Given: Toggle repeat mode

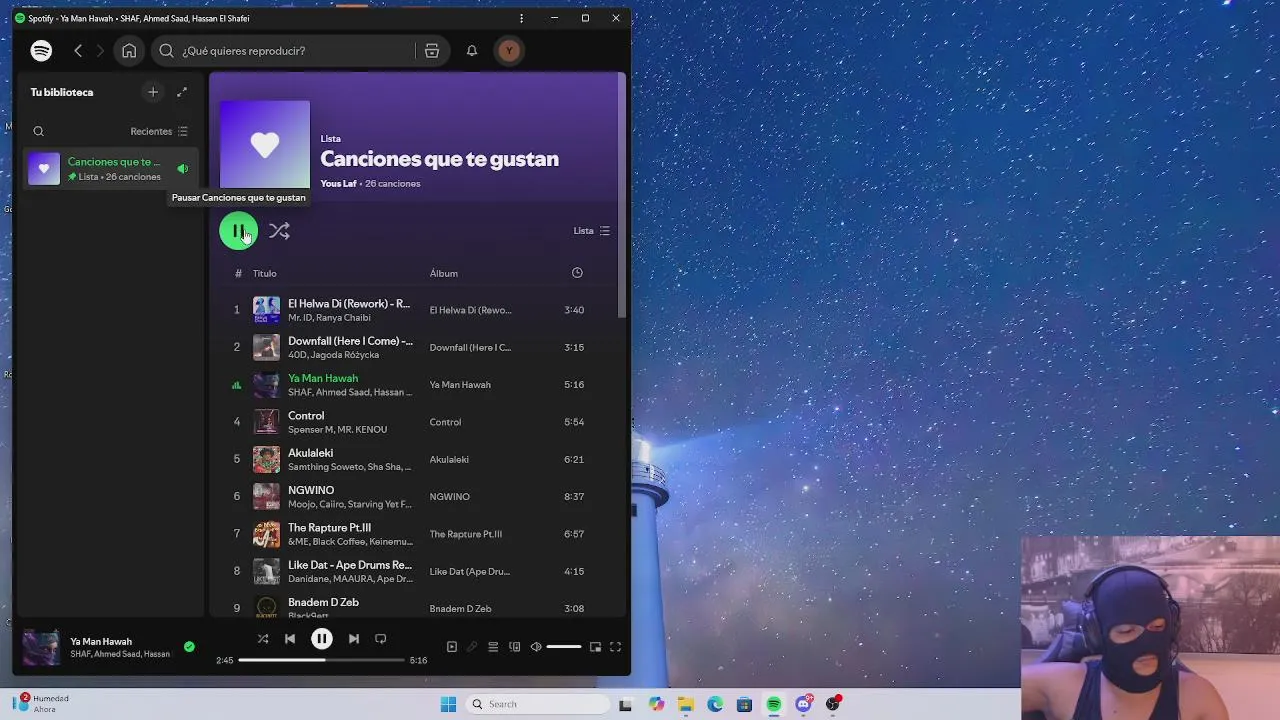Looking at the screenshot, I should click(380, 639).
